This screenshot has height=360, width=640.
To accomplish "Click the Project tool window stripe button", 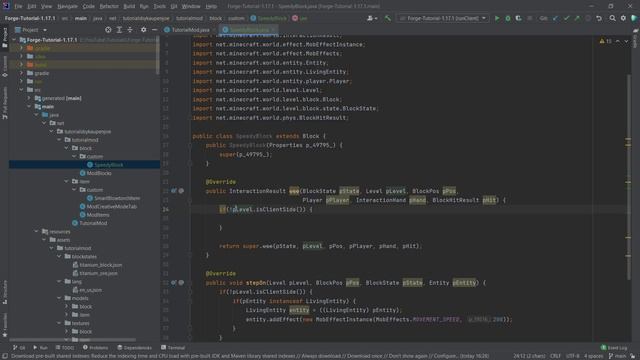I will point(5,37).
